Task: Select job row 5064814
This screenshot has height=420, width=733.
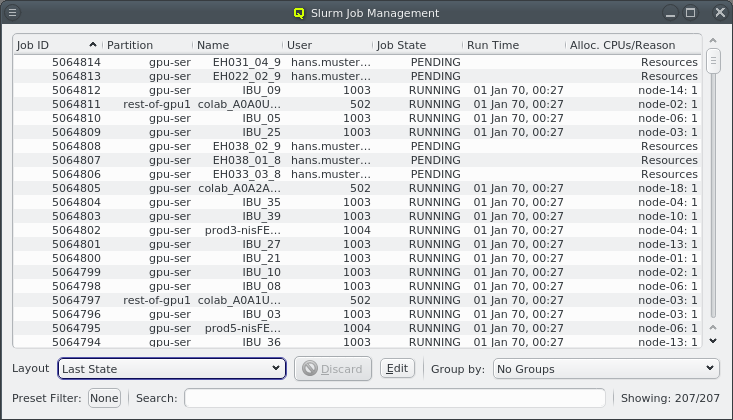Action: click(x=357, y=62)
